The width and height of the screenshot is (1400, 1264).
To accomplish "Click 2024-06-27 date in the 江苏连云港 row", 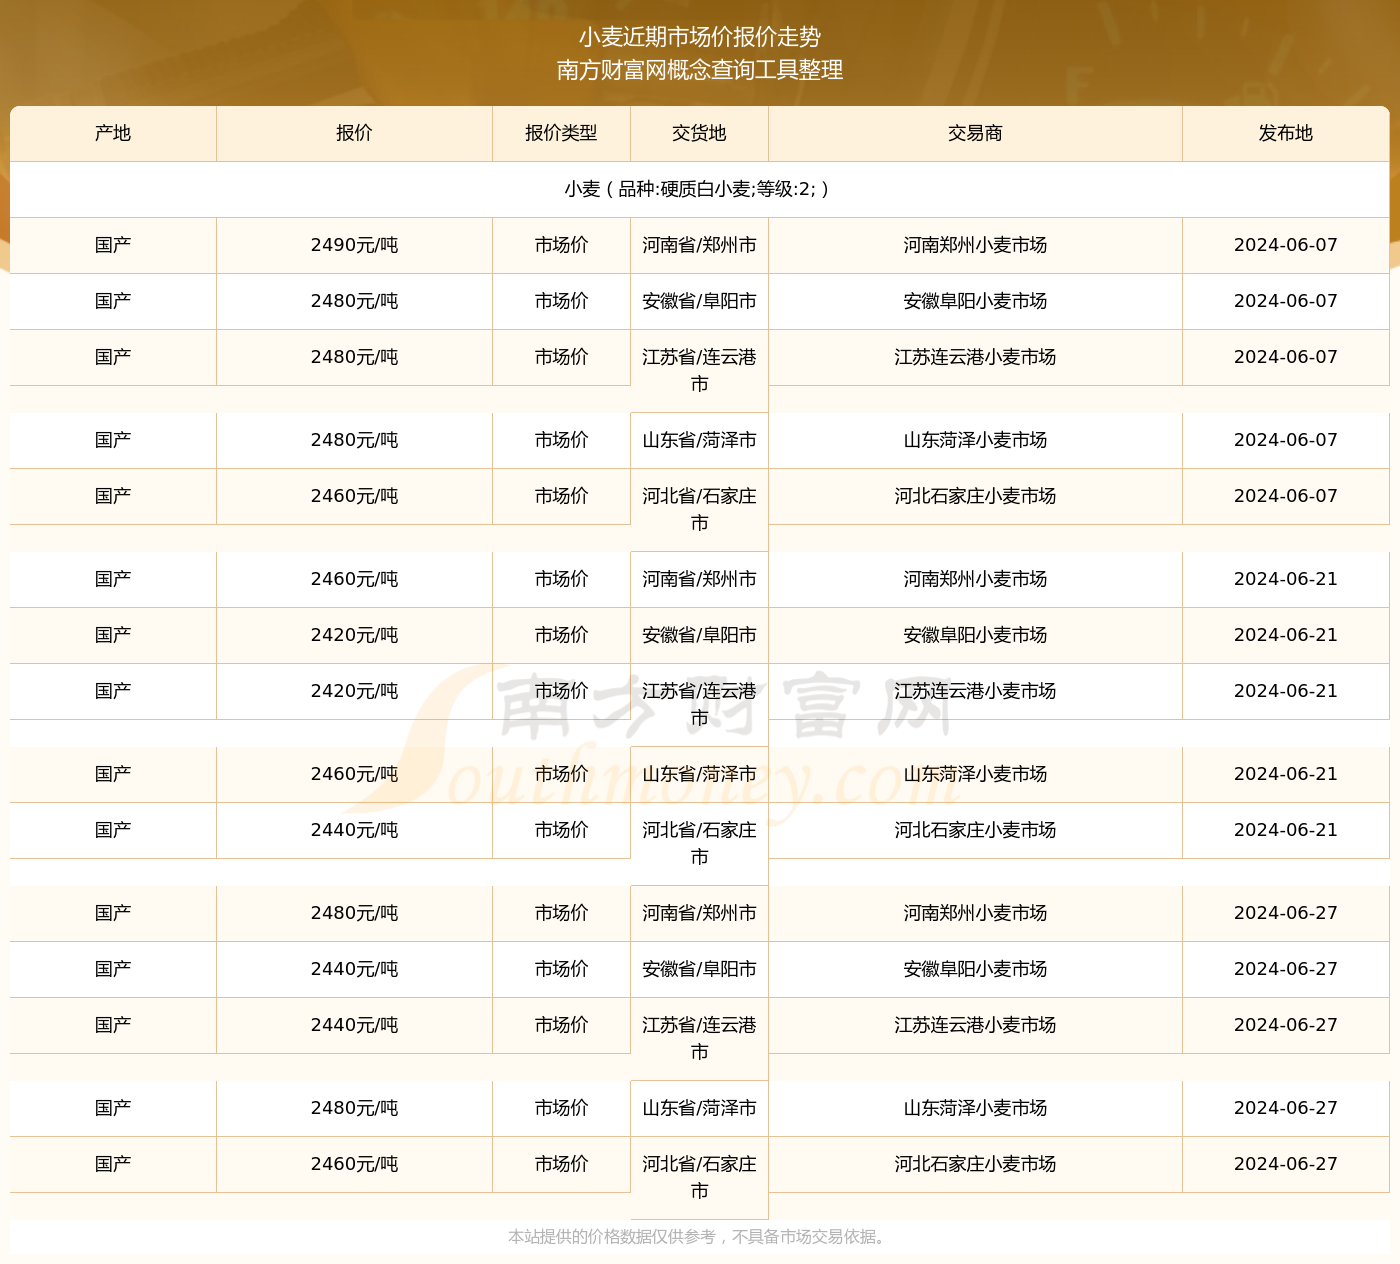I will [x=1285, y=1025].
